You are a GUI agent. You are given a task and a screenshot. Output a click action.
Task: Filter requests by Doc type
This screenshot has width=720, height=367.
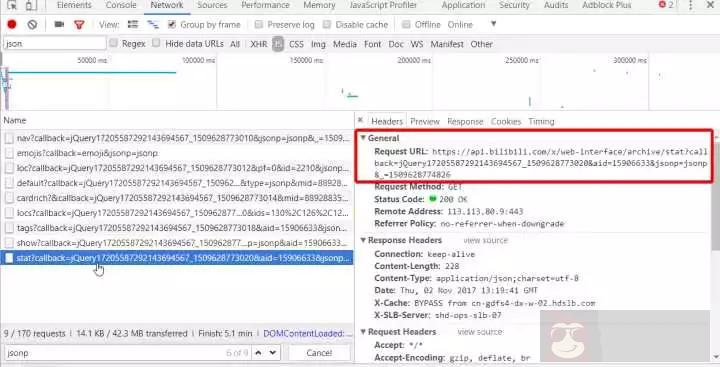click(x=396, y=44)
